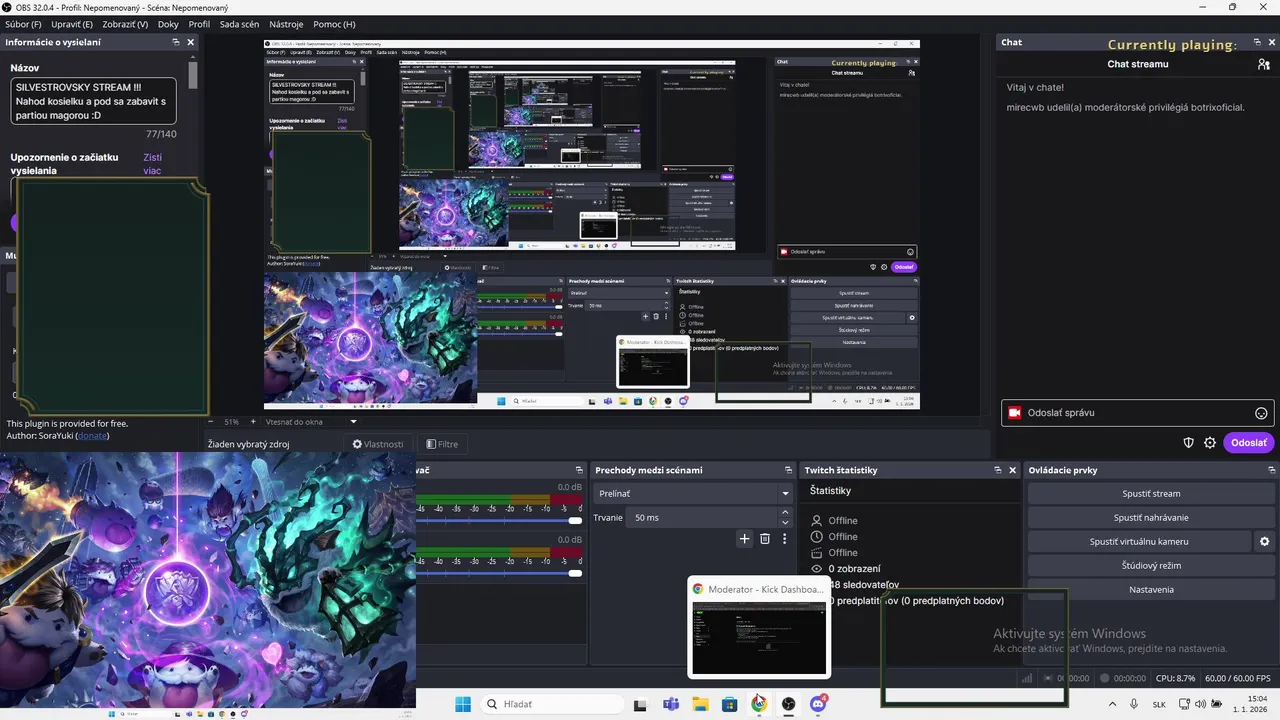Click Zisti viac link

152,164
